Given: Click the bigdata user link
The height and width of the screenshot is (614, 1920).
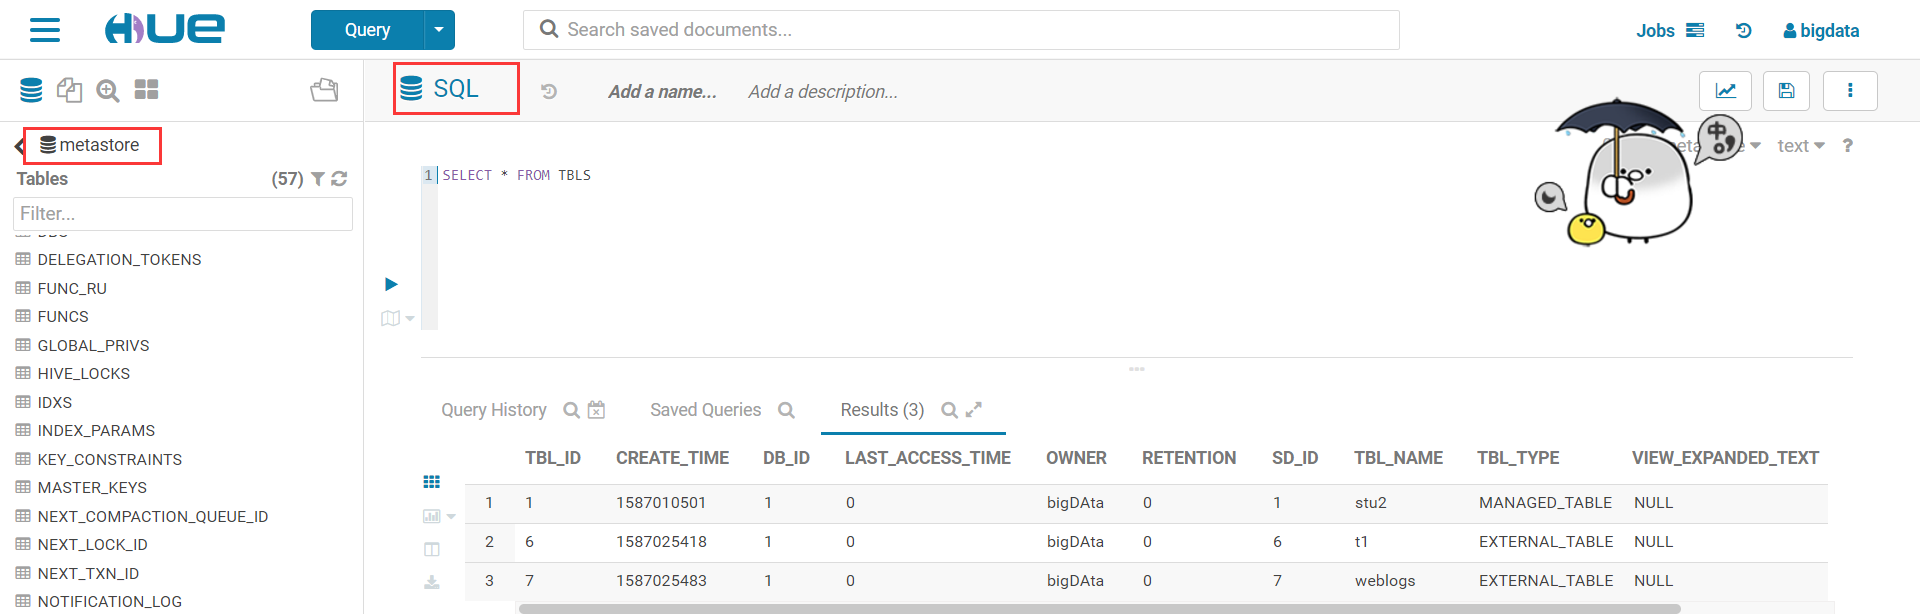Looking at the screenshot, I should click(1821, 31).
